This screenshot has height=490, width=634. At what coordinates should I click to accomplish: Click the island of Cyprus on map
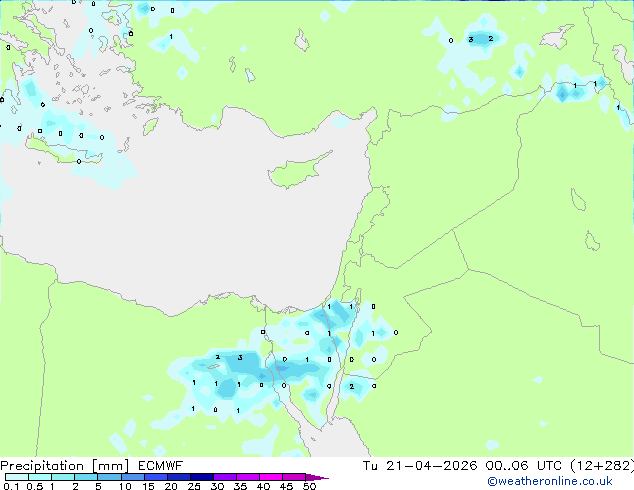click(295, 172)
